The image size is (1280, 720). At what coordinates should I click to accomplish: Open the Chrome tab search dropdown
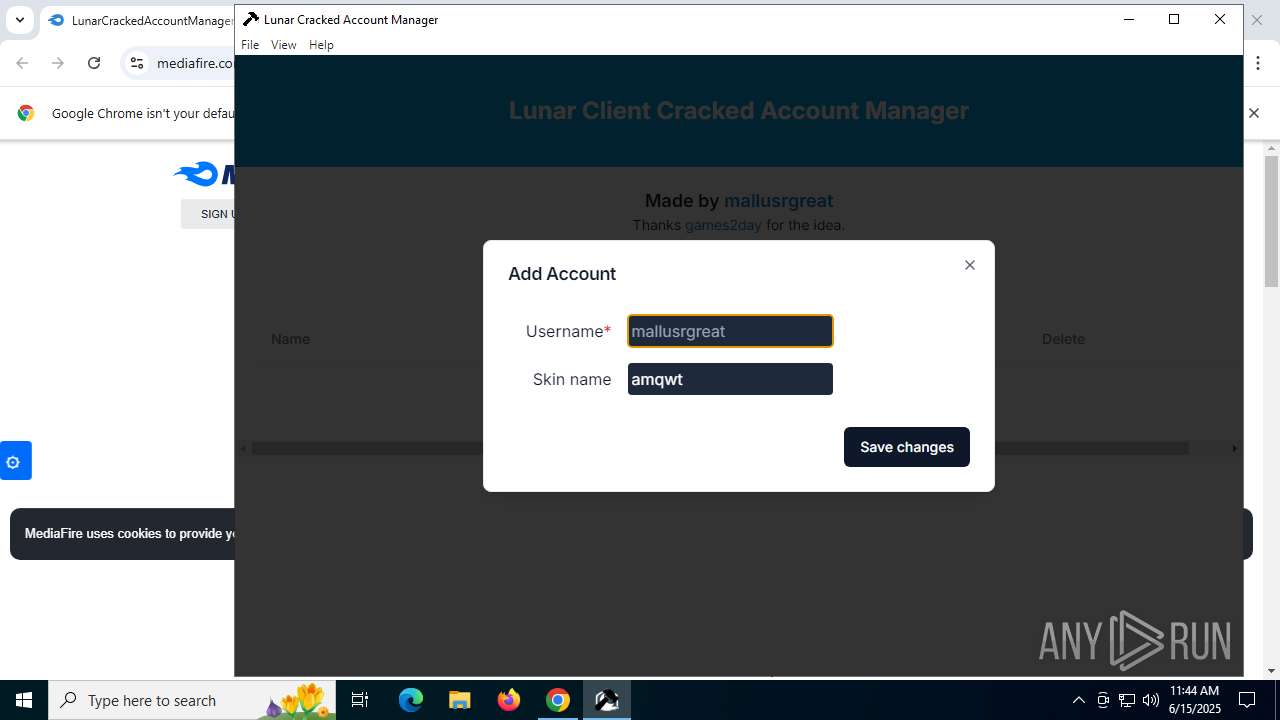19,20
